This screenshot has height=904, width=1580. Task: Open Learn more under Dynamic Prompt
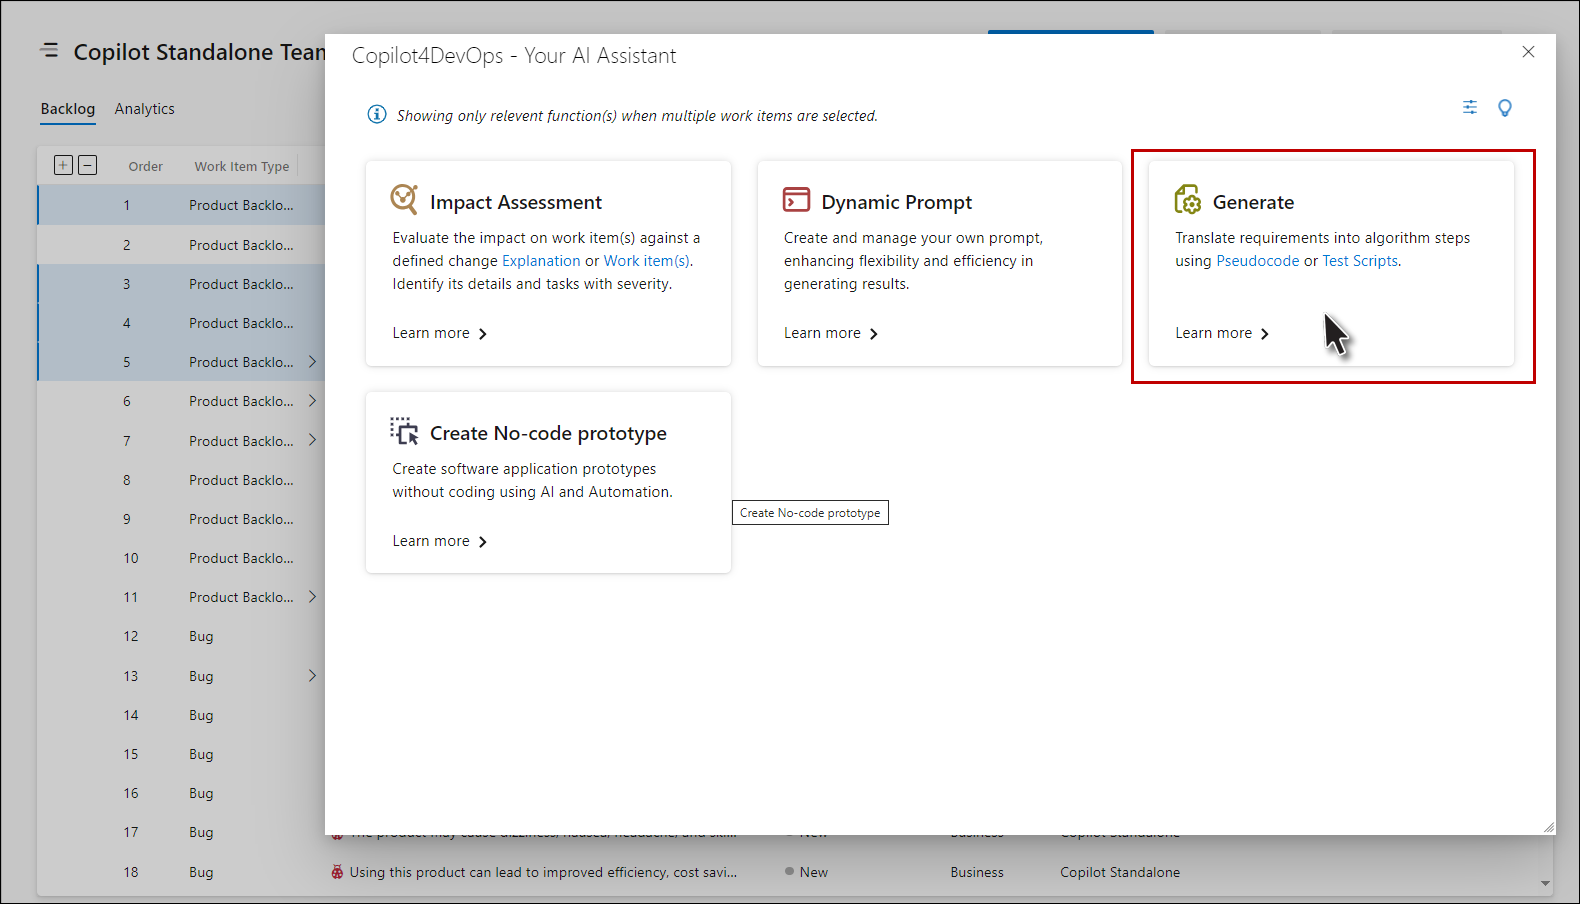(x=831, y=333)
